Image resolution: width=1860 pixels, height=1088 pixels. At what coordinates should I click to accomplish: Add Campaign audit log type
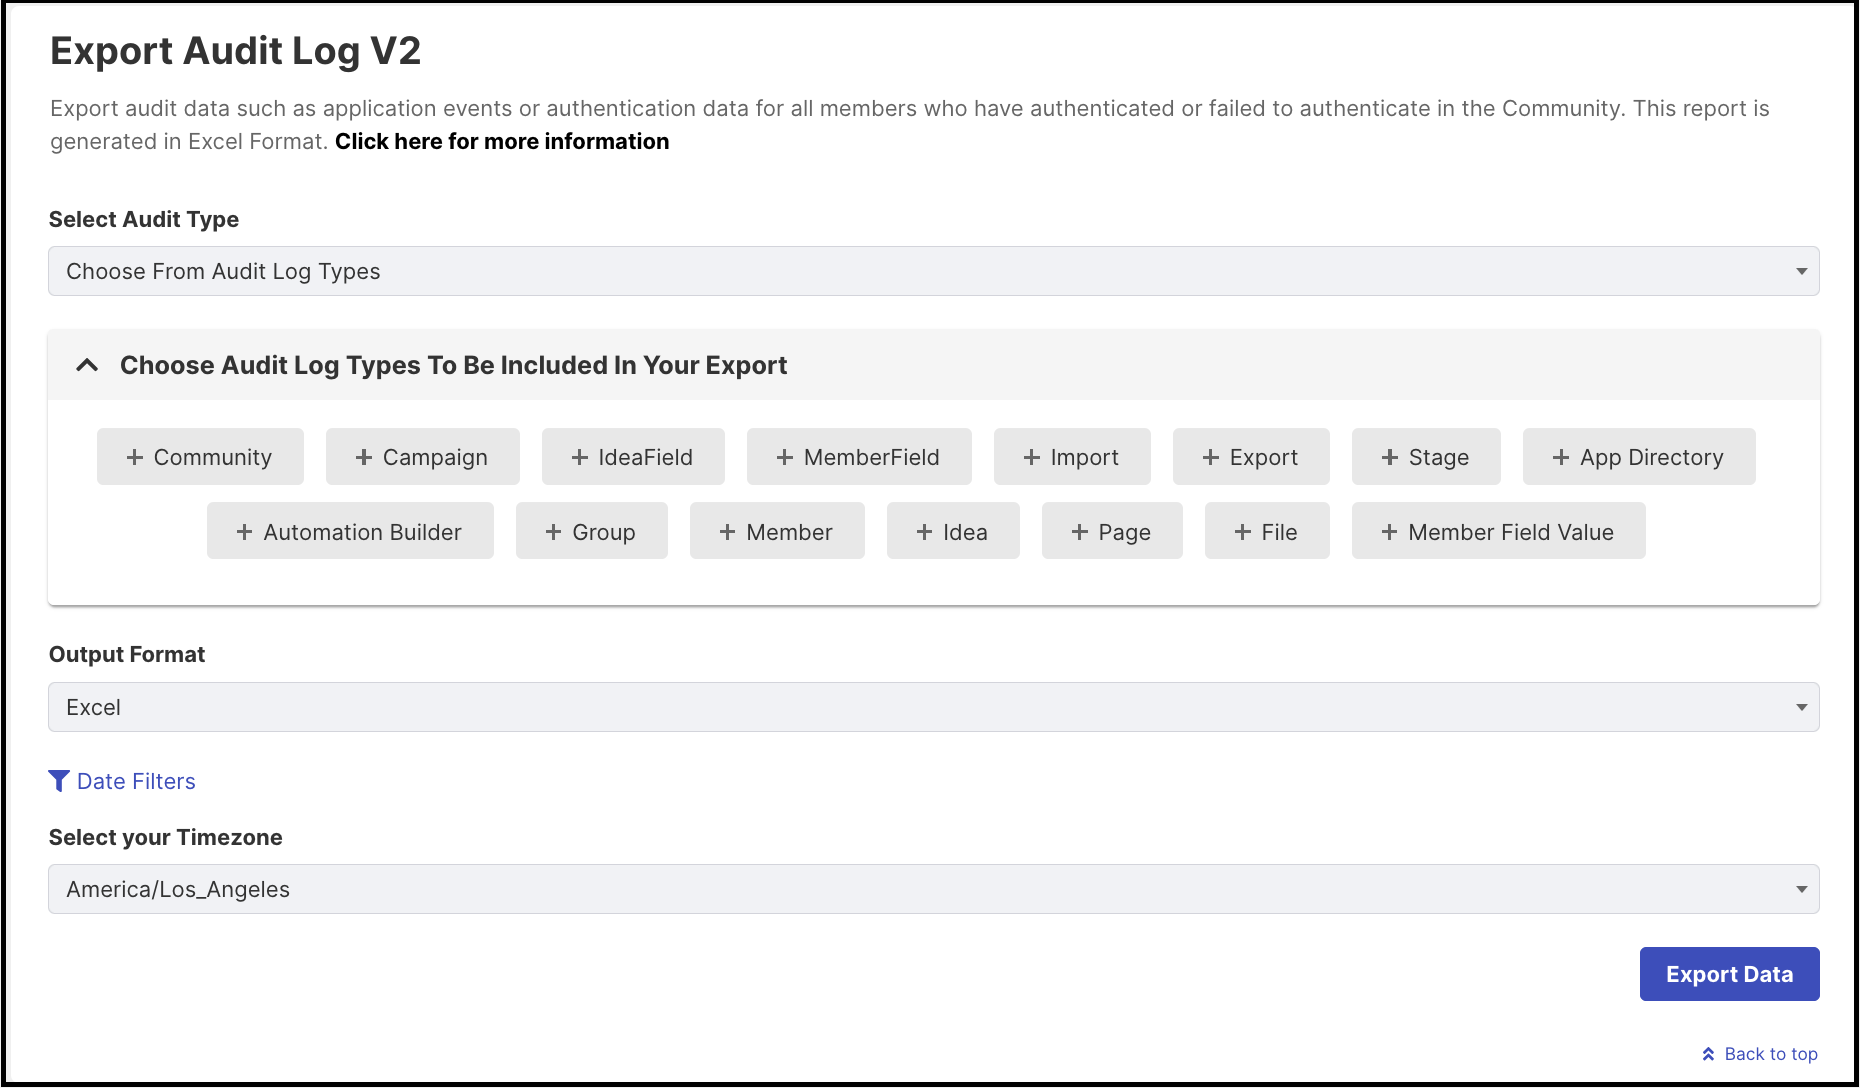(422, 457)
